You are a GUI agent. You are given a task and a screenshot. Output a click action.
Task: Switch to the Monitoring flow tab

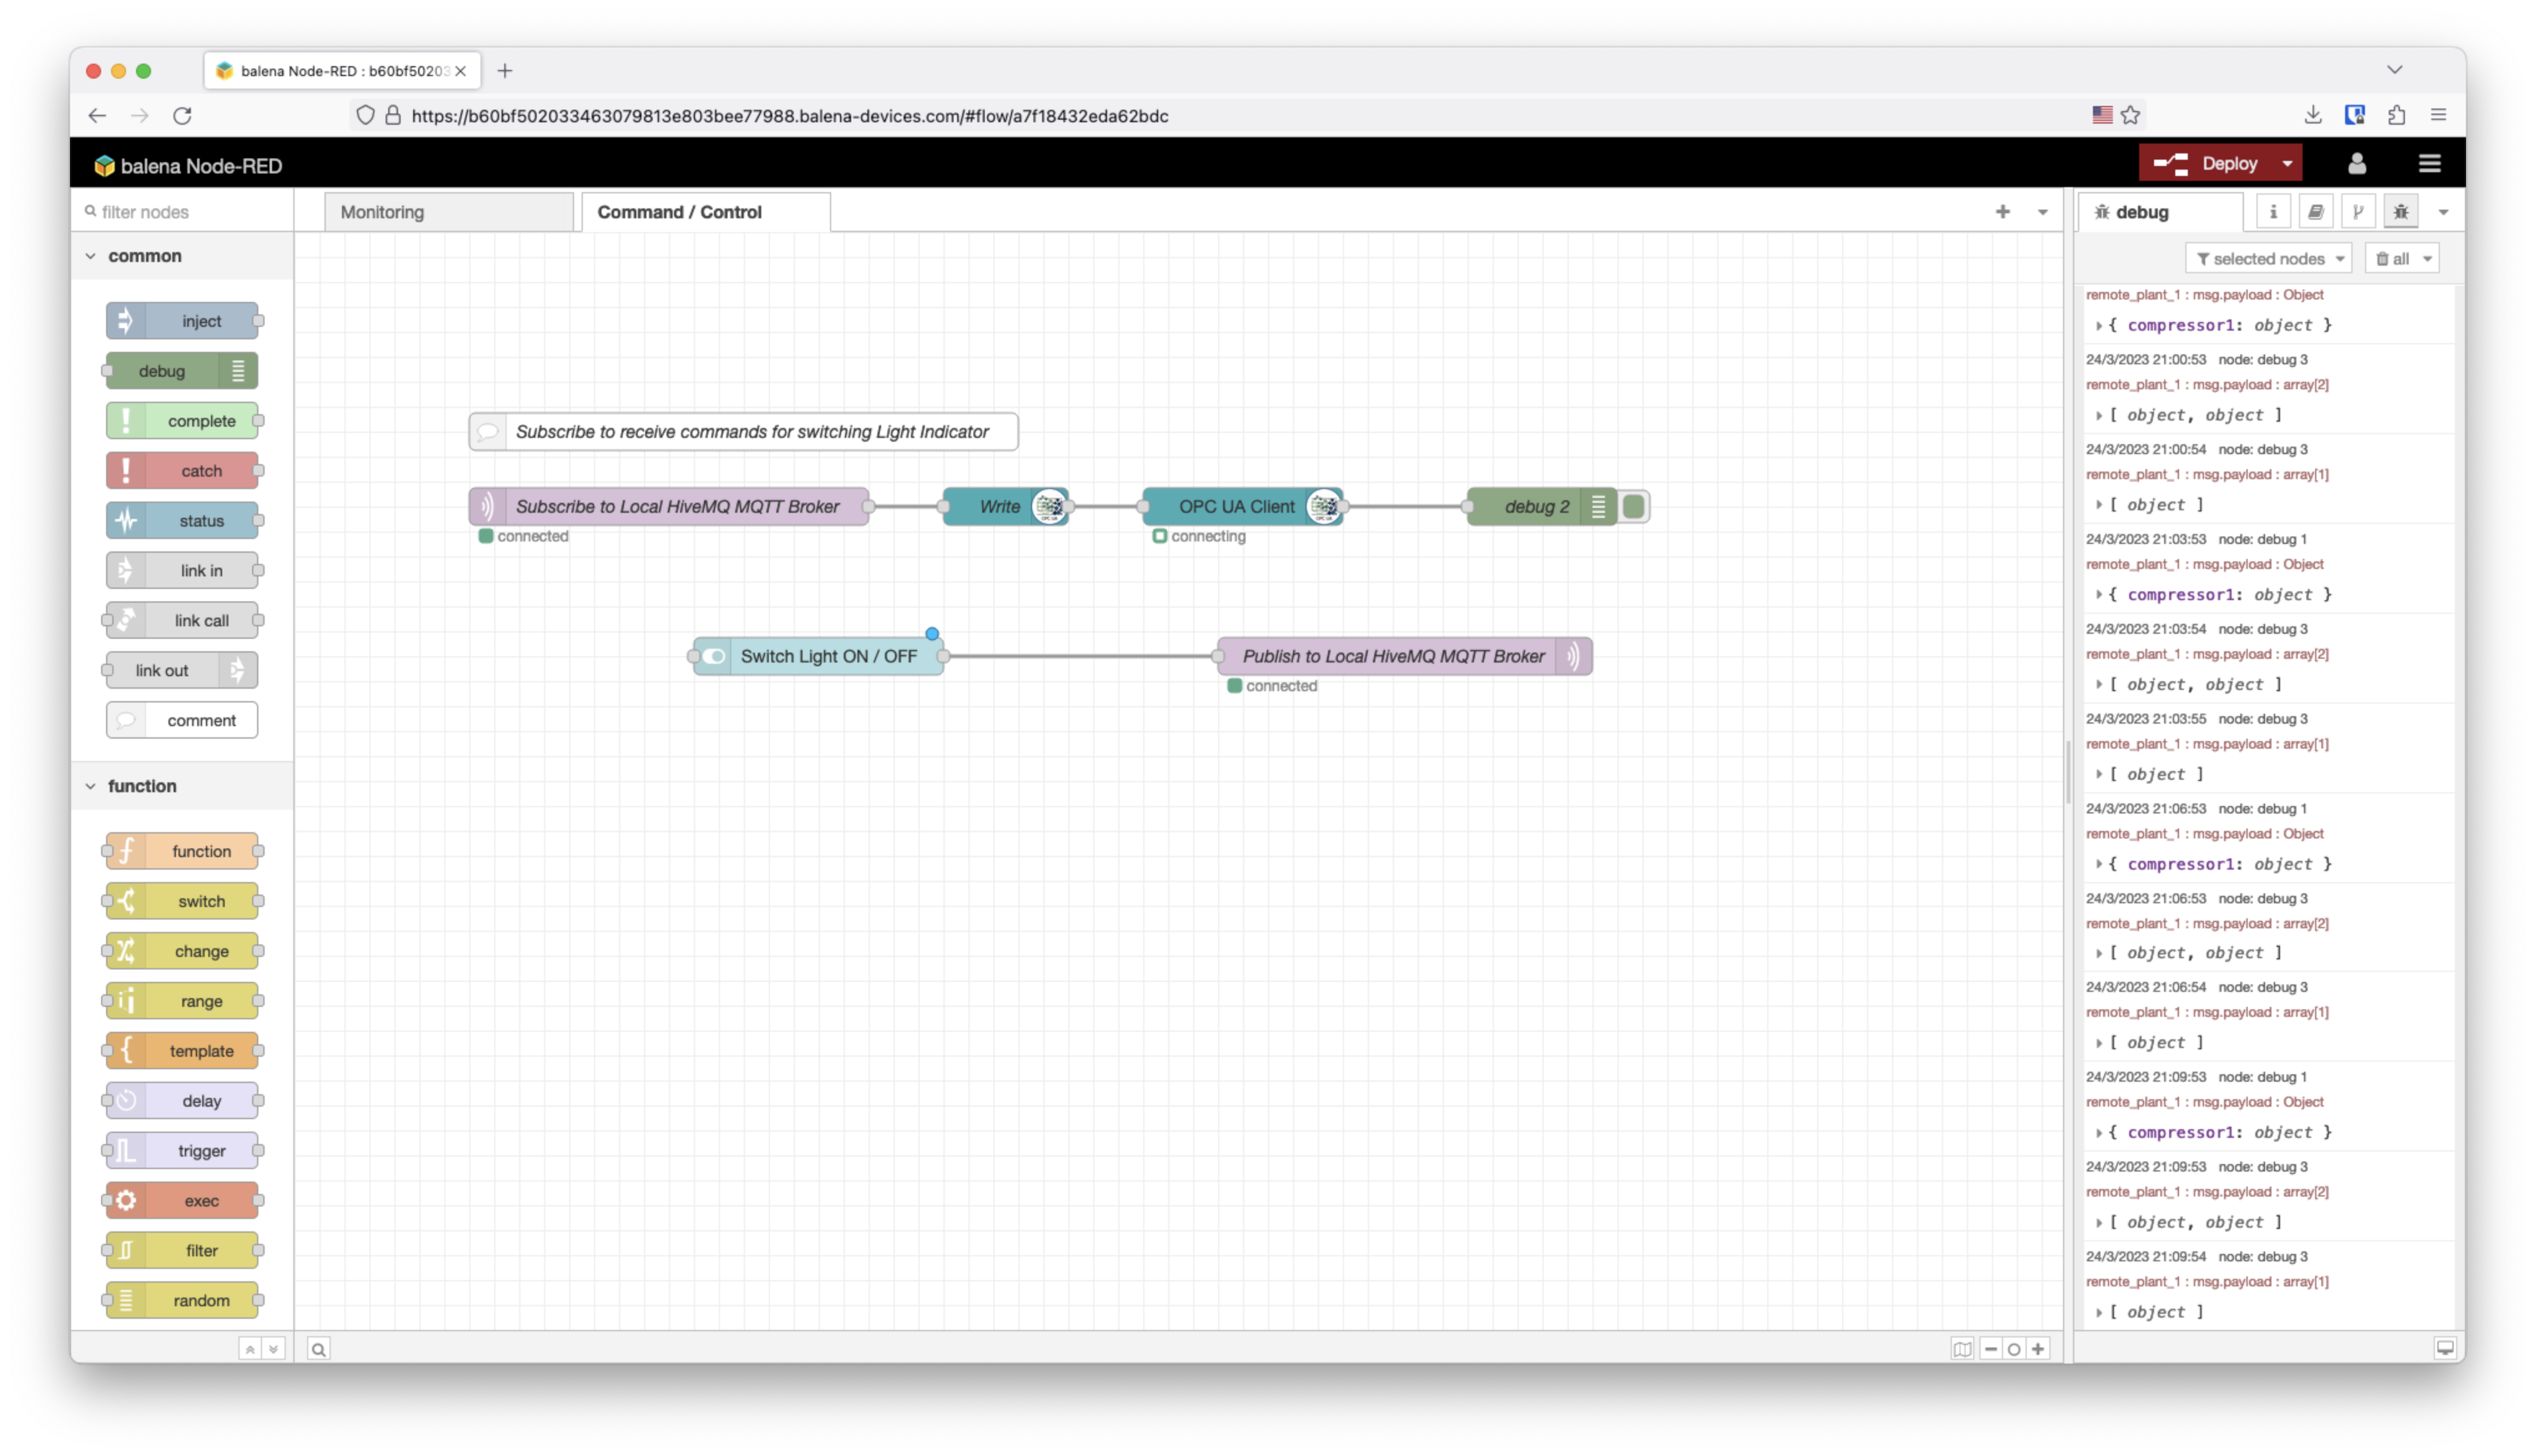point(382,211)
